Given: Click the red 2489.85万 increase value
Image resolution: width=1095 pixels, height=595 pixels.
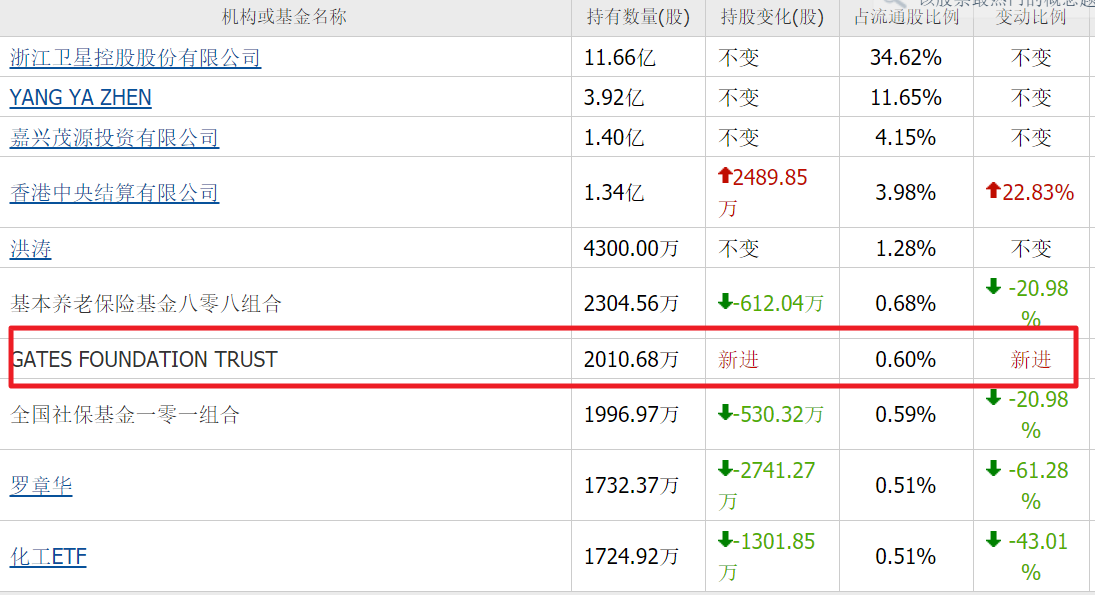Looking at the screenshot, I should tap(763, 193).
